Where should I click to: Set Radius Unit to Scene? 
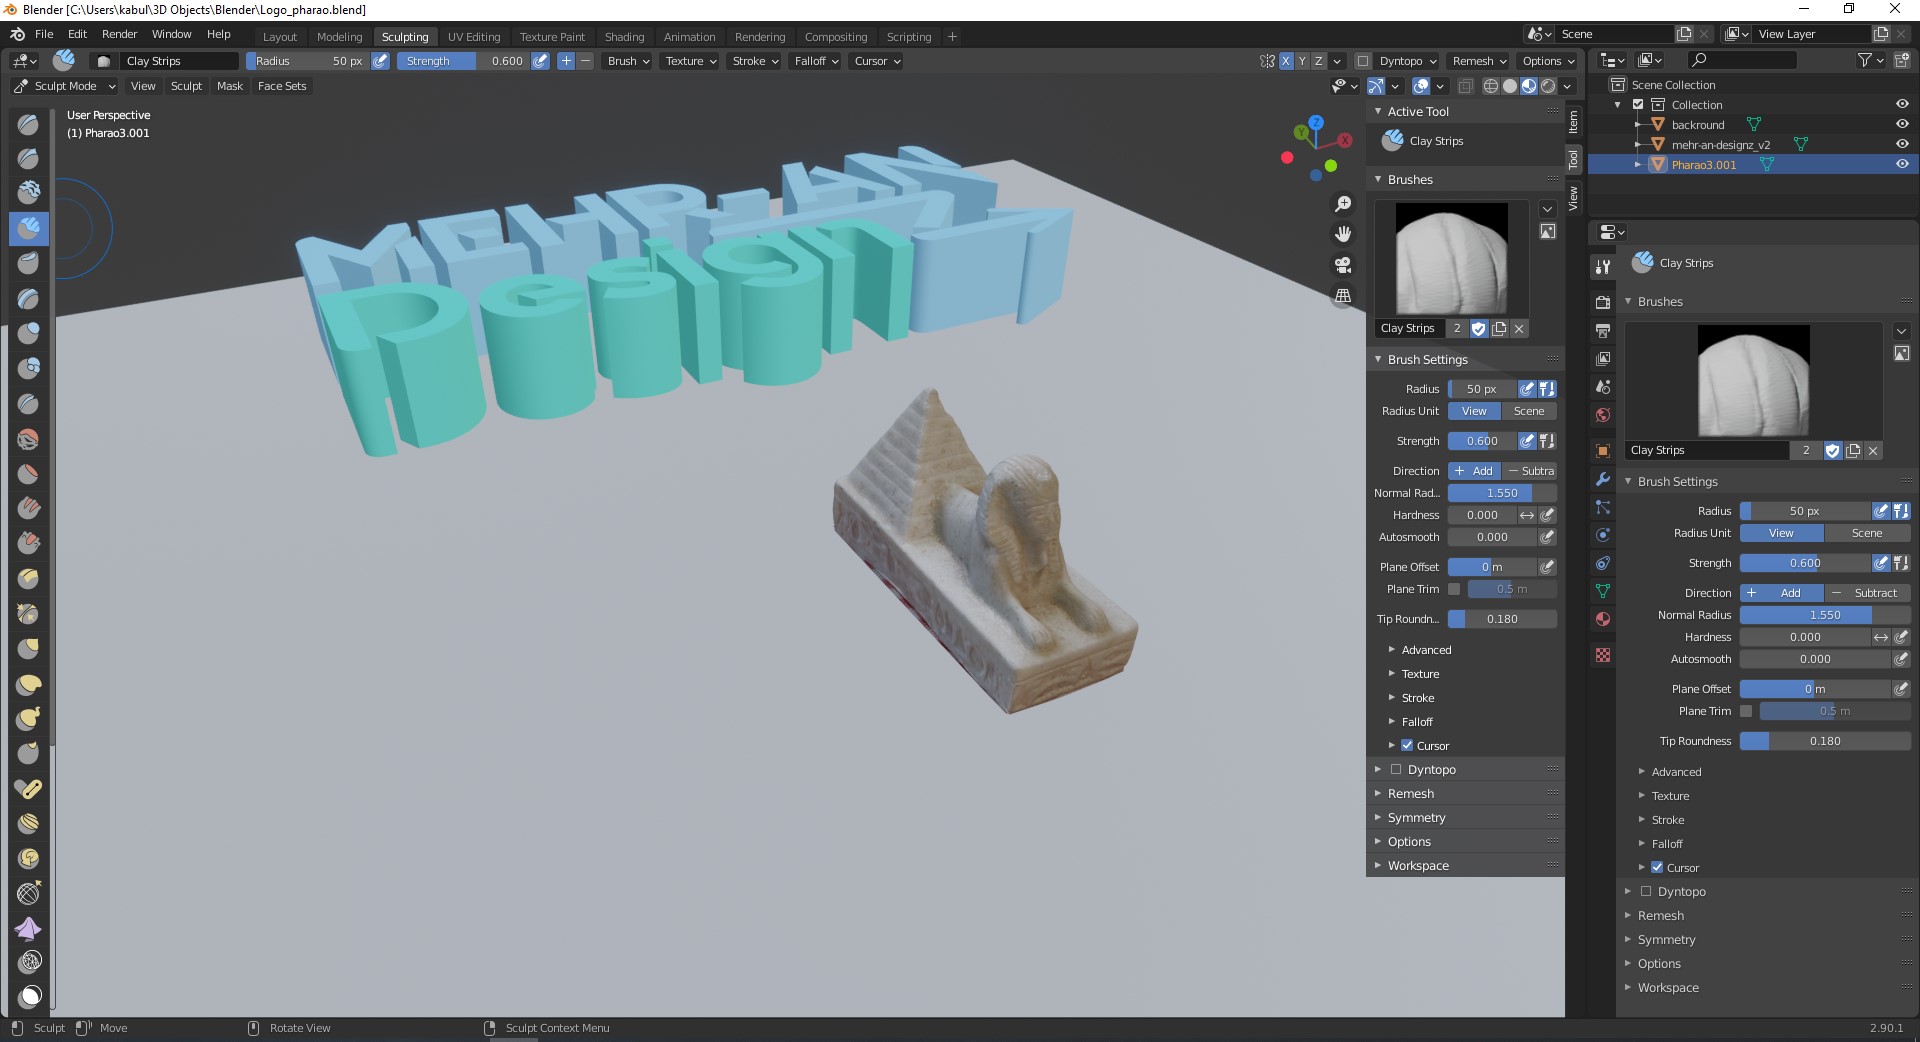[x=1528, y=412]
